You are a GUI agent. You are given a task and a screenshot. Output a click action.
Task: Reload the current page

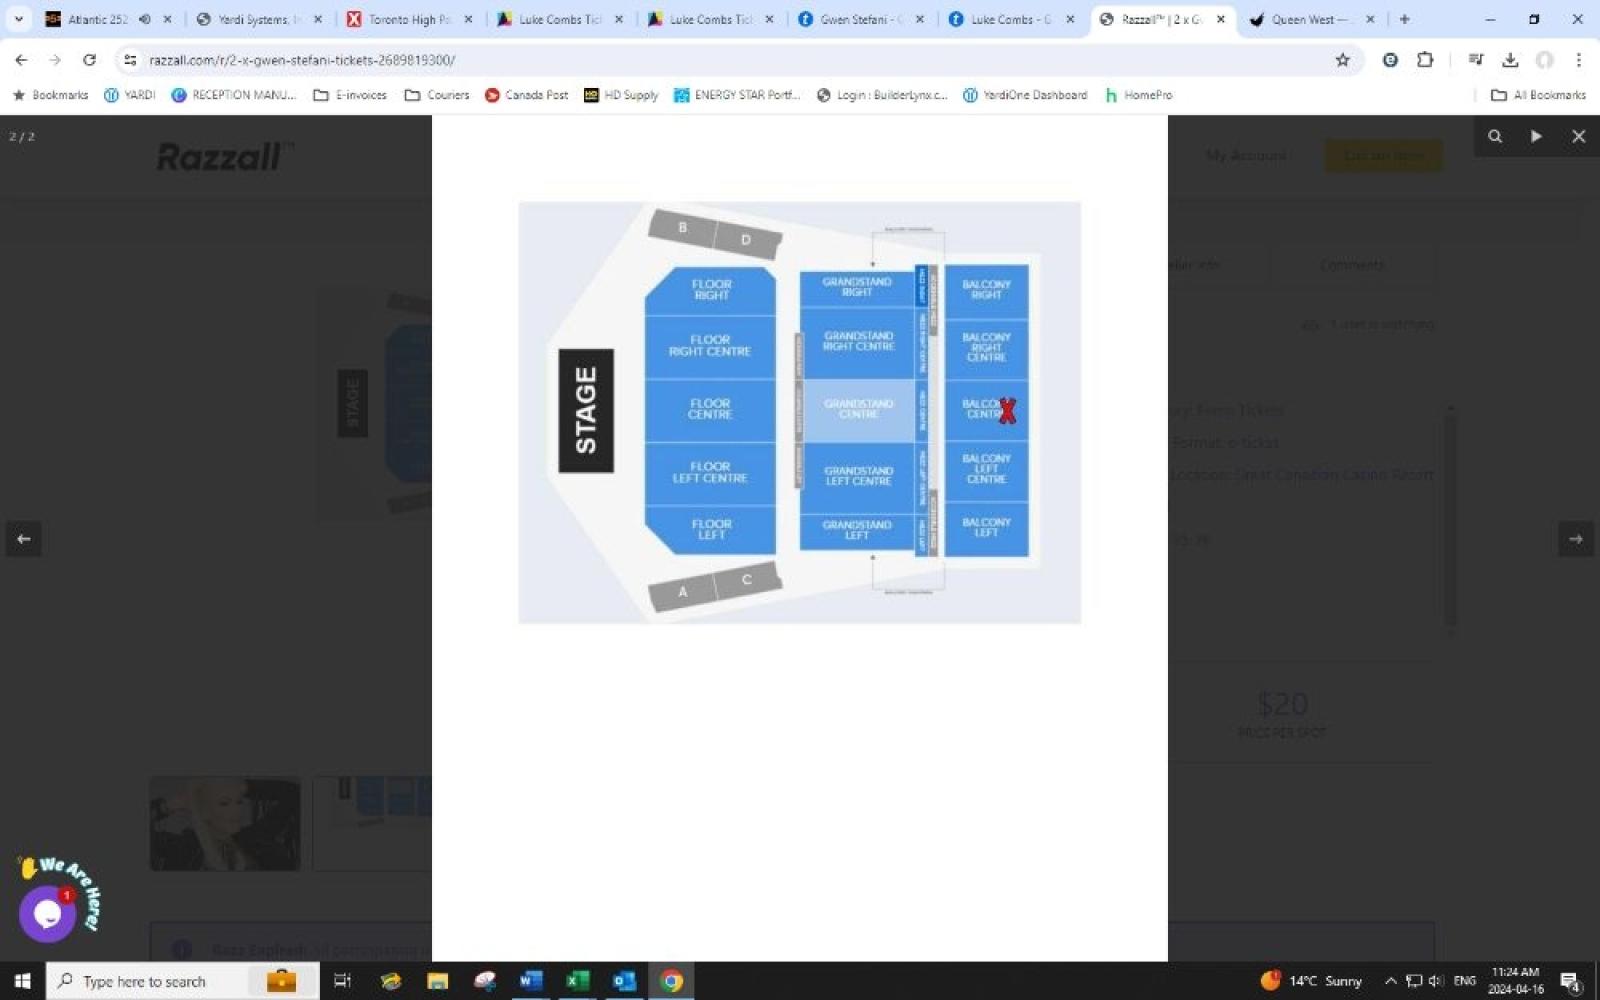pyautogui.click(x=89, y=60)
